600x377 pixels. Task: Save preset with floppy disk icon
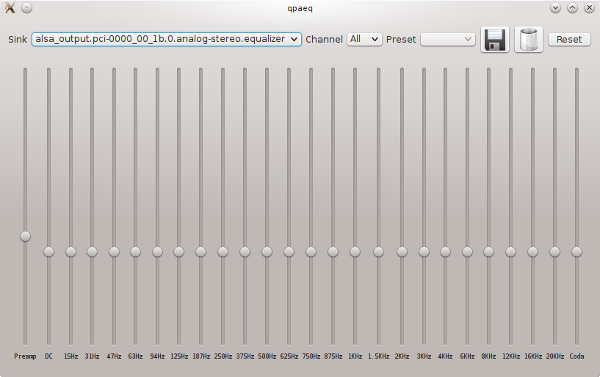point(495,39)
